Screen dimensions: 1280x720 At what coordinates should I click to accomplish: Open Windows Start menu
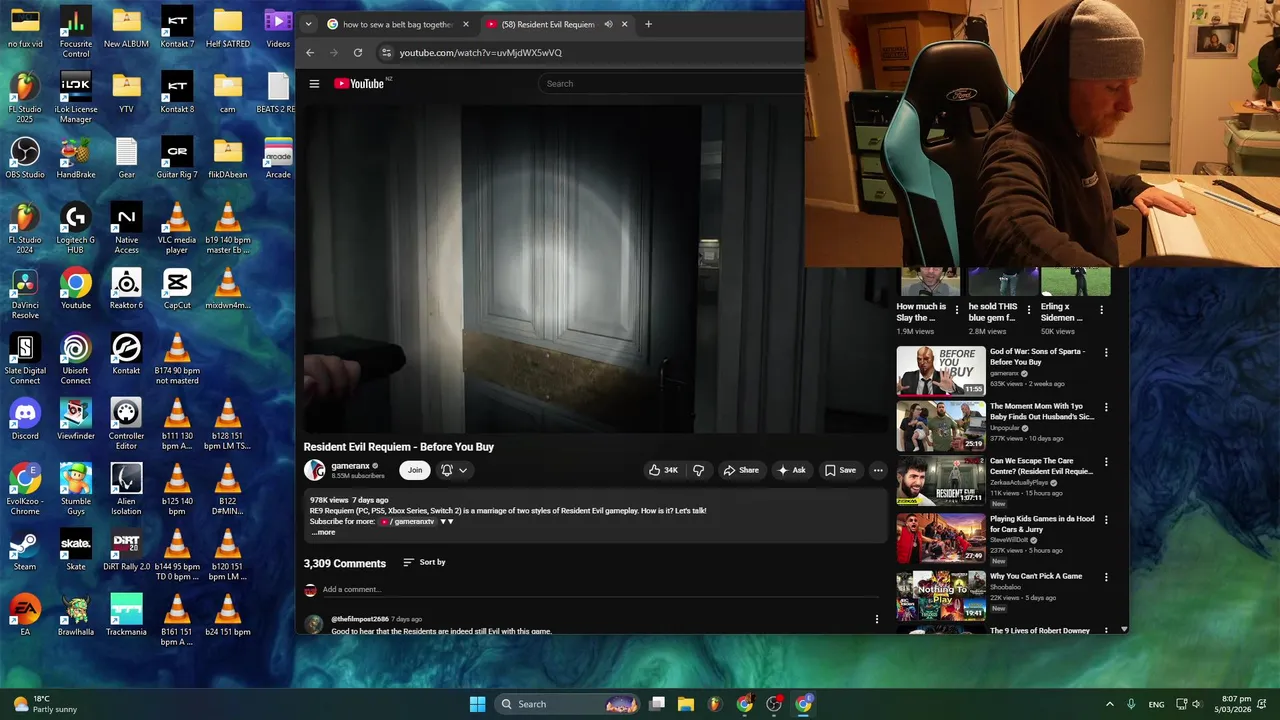[x=478, y=704]
